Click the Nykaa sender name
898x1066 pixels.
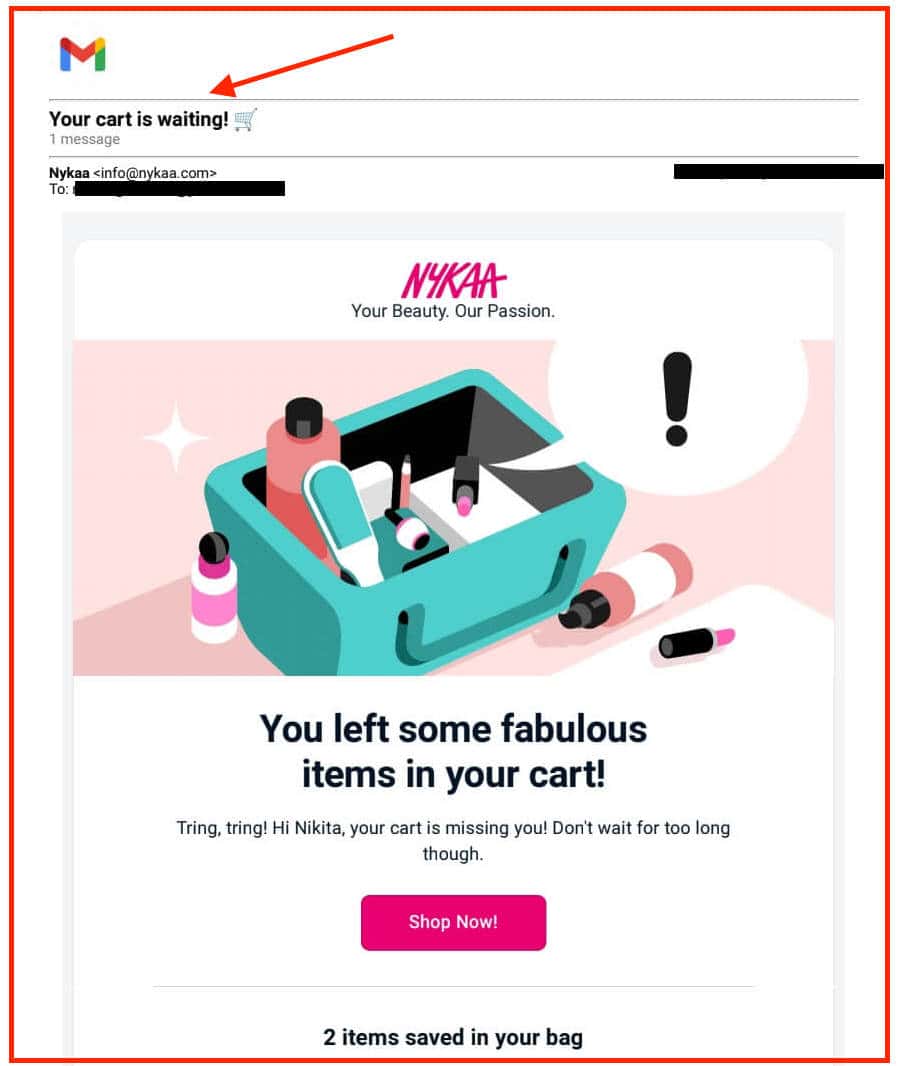pyautogui.click(x=69, y=173)
